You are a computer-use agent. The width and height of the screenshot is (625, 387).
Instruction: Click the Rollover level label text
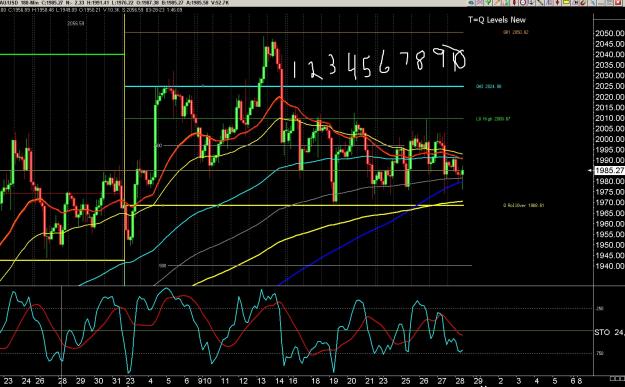pos(523,205)
